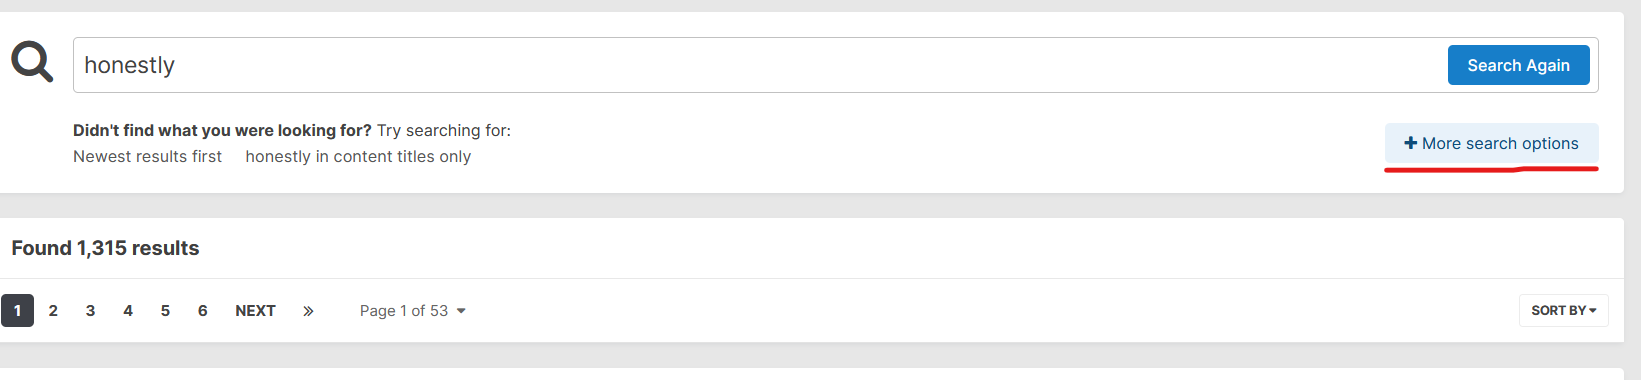
Task: Click the SORT BY caret arrow
Action: pyautogui.click(x=1592, y=311)
